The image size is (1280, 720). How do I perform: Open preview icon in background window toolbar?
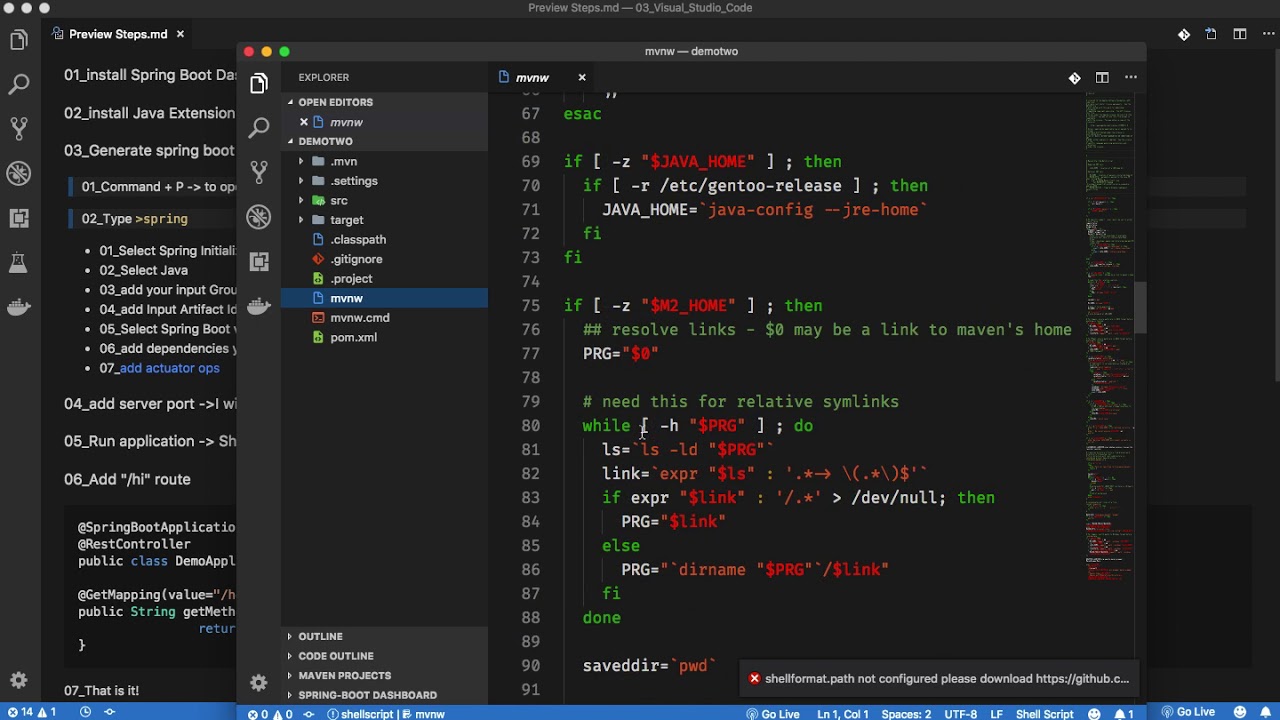(x=1211, y=34)
